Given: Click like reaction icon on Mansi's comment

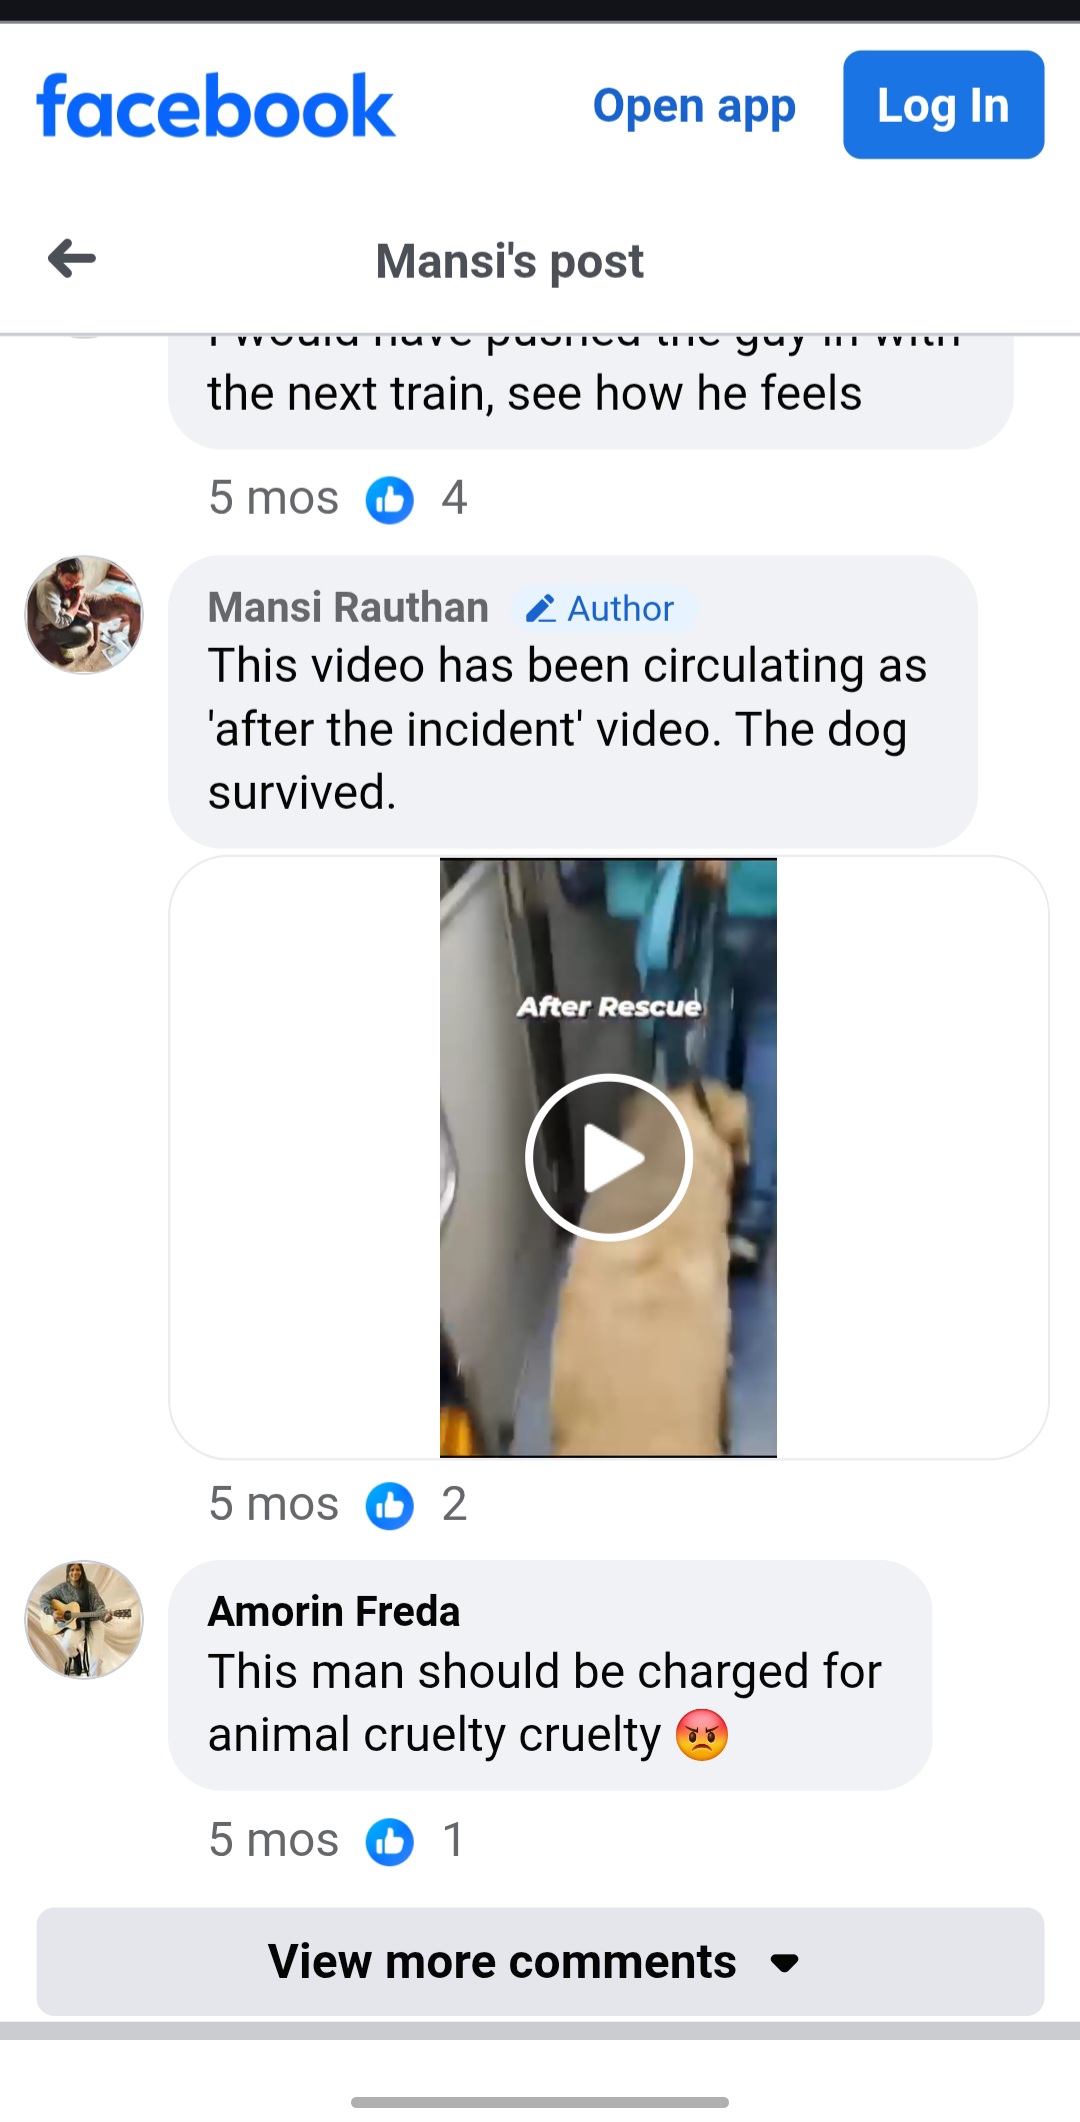Looking at the screenshot, I should click(390, 1505).
